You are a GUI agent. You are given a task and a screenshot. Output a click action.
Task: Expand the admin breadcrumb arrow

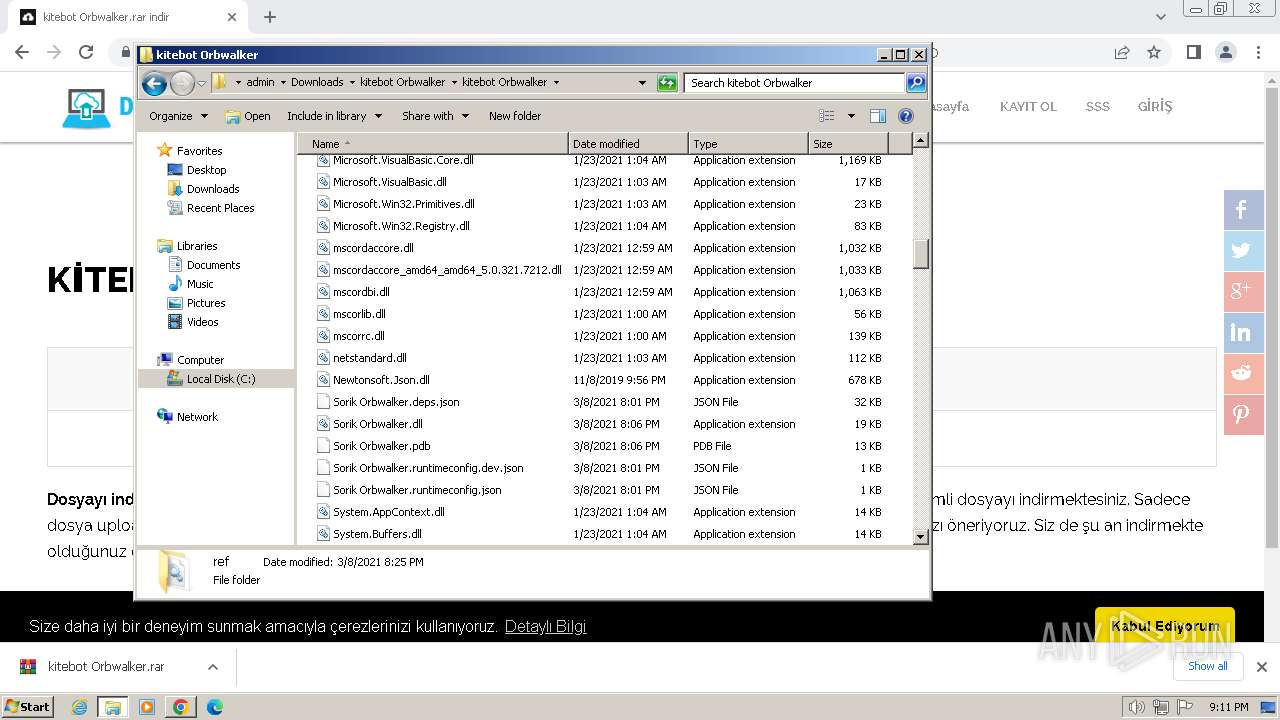click(x=283, y=83)
